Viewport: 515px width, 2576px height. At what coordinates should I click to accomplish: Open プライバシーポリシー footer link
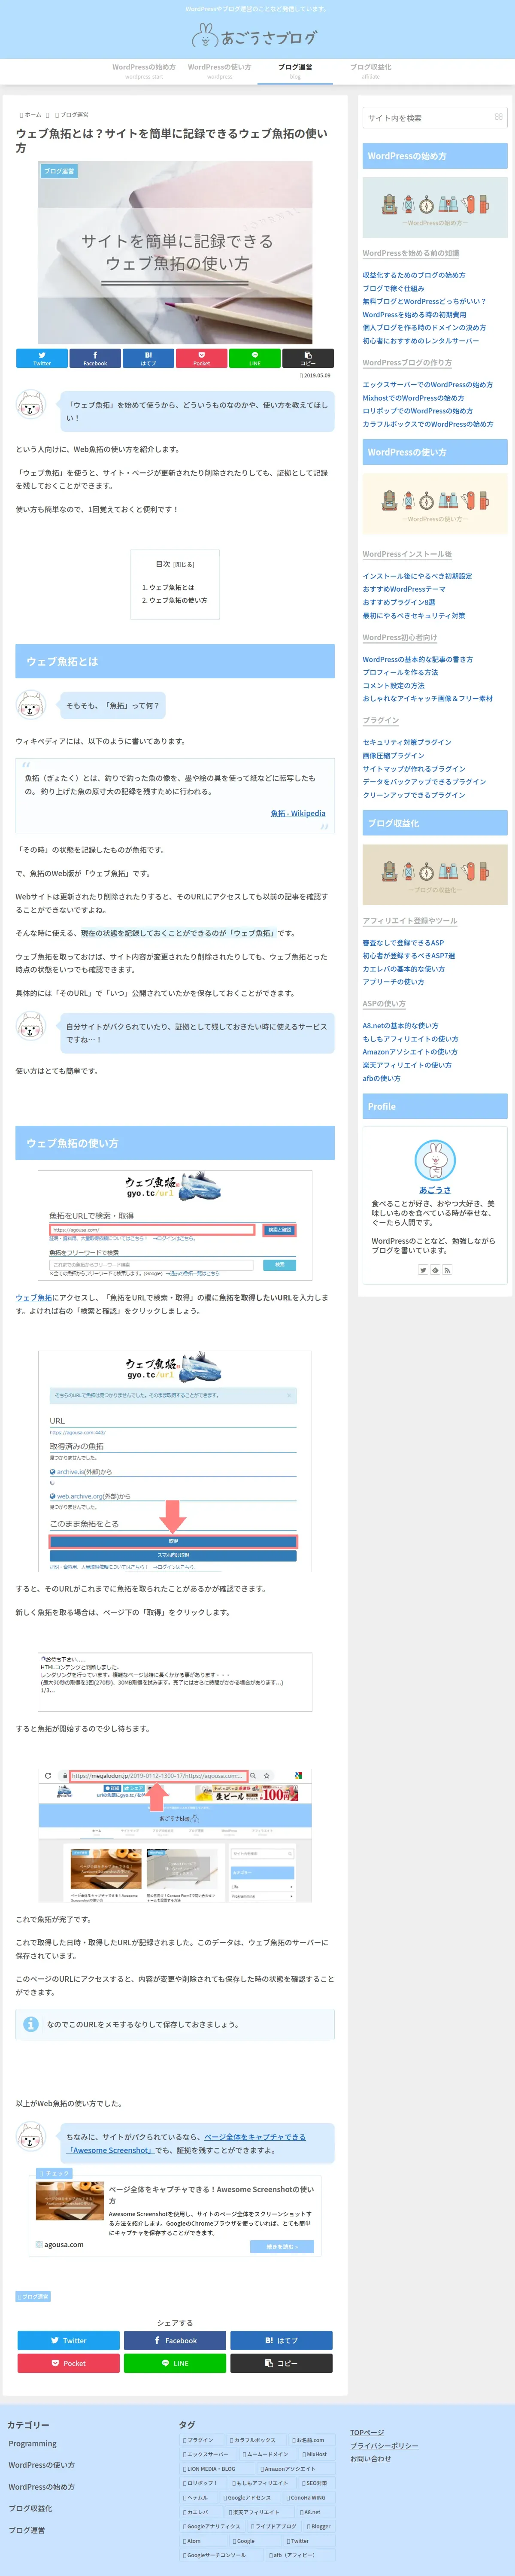coord(384,2446)
